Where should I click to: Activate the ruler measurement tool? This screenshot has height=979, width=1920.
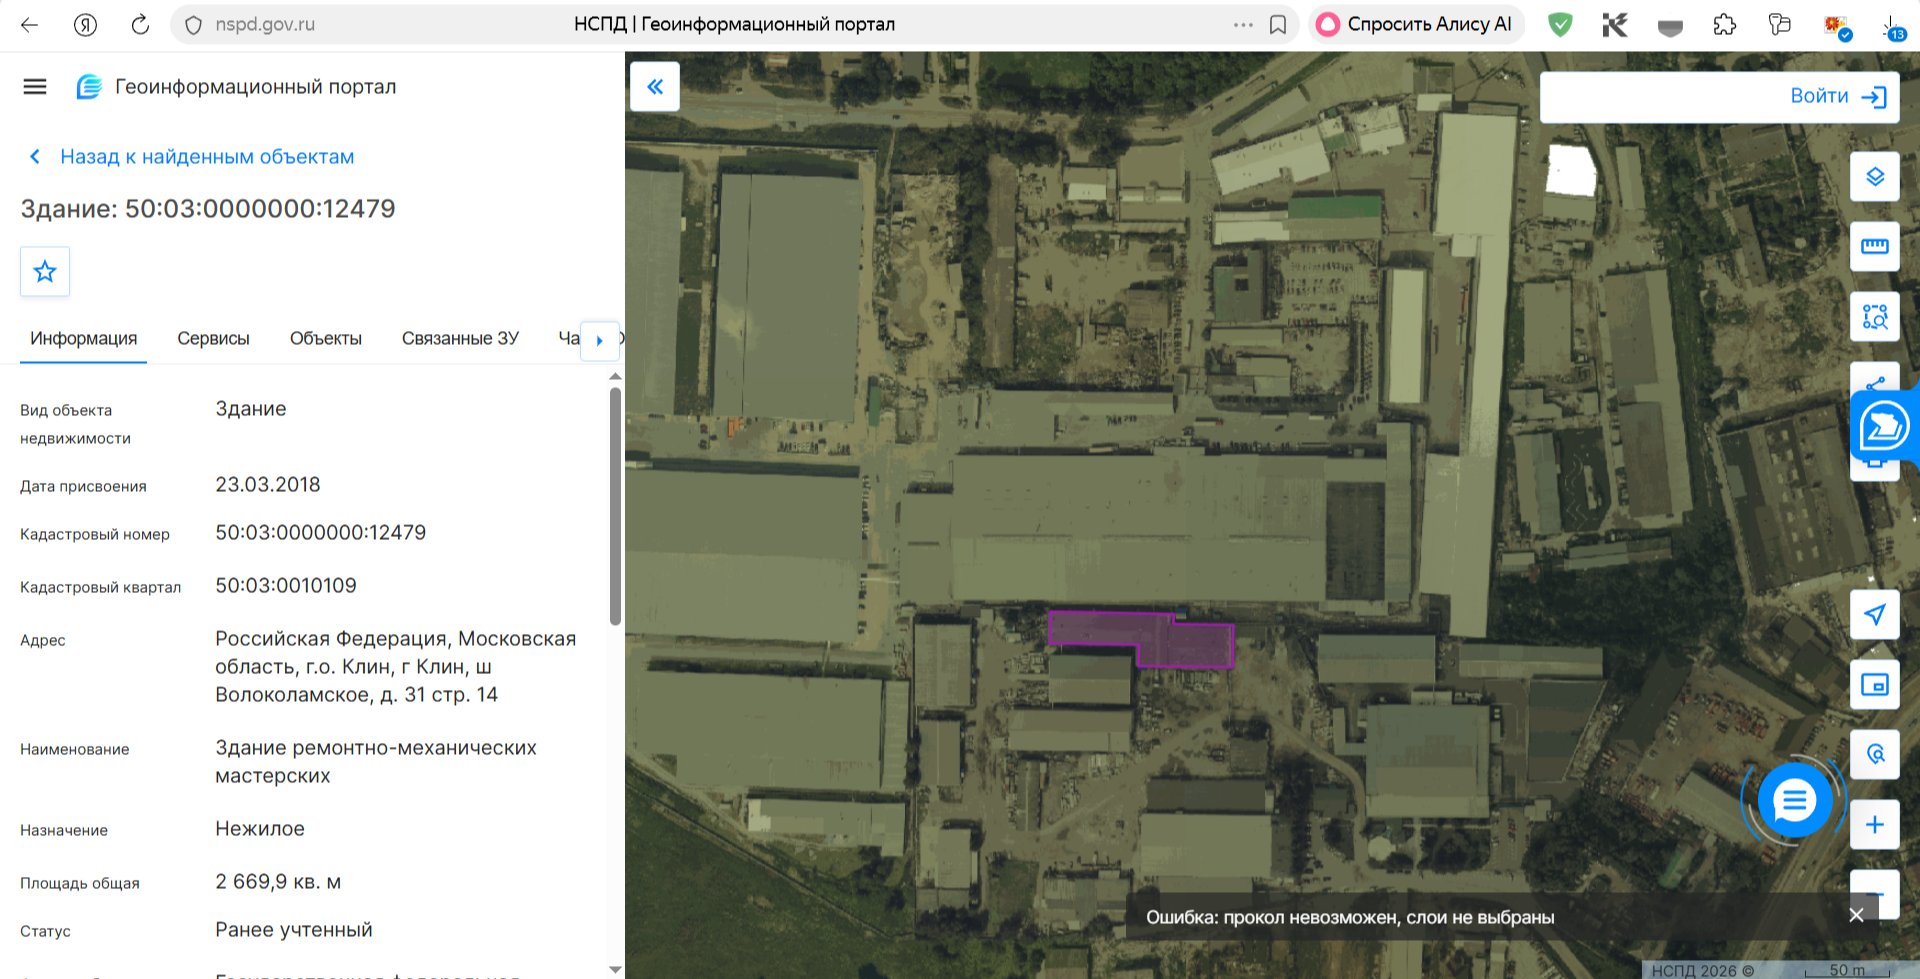click(1875, 247)
